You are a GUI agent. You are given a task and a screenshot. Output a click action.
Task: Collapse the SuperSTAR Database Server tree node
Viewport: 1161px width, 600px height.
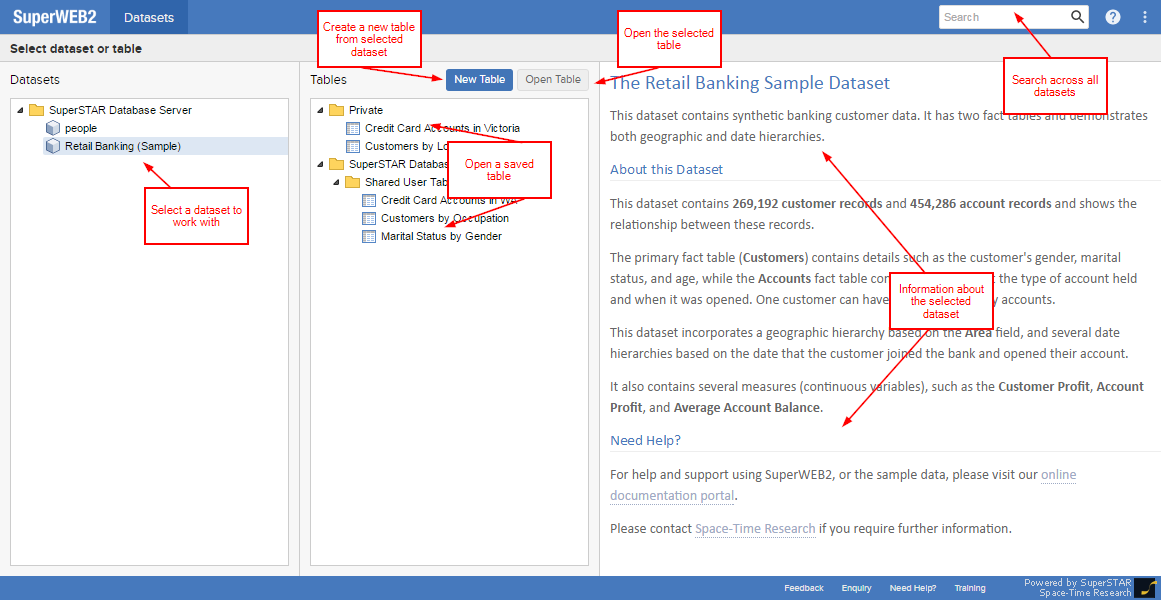20,110
